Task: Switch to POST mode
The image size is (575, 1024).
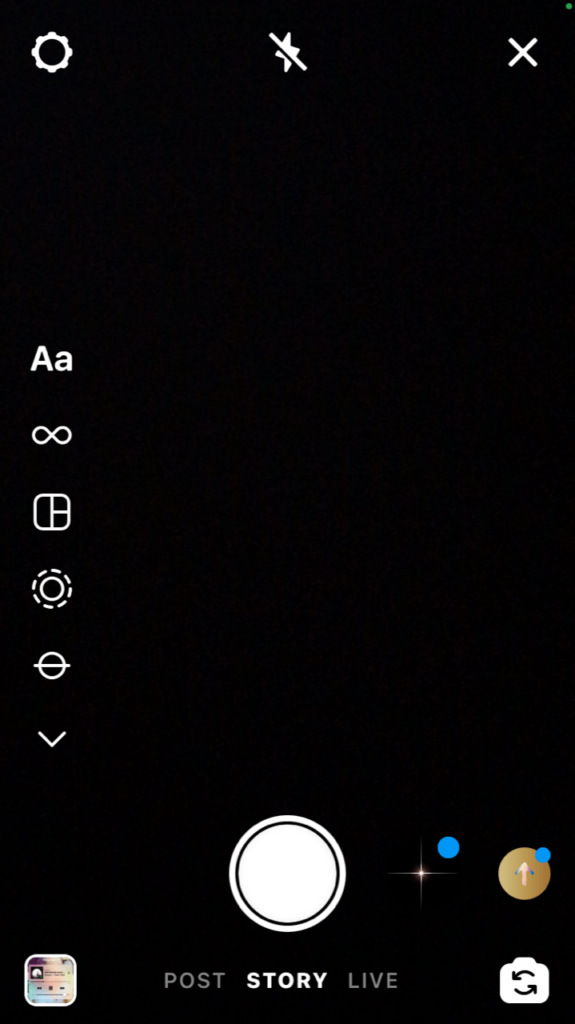Action: 195,981
